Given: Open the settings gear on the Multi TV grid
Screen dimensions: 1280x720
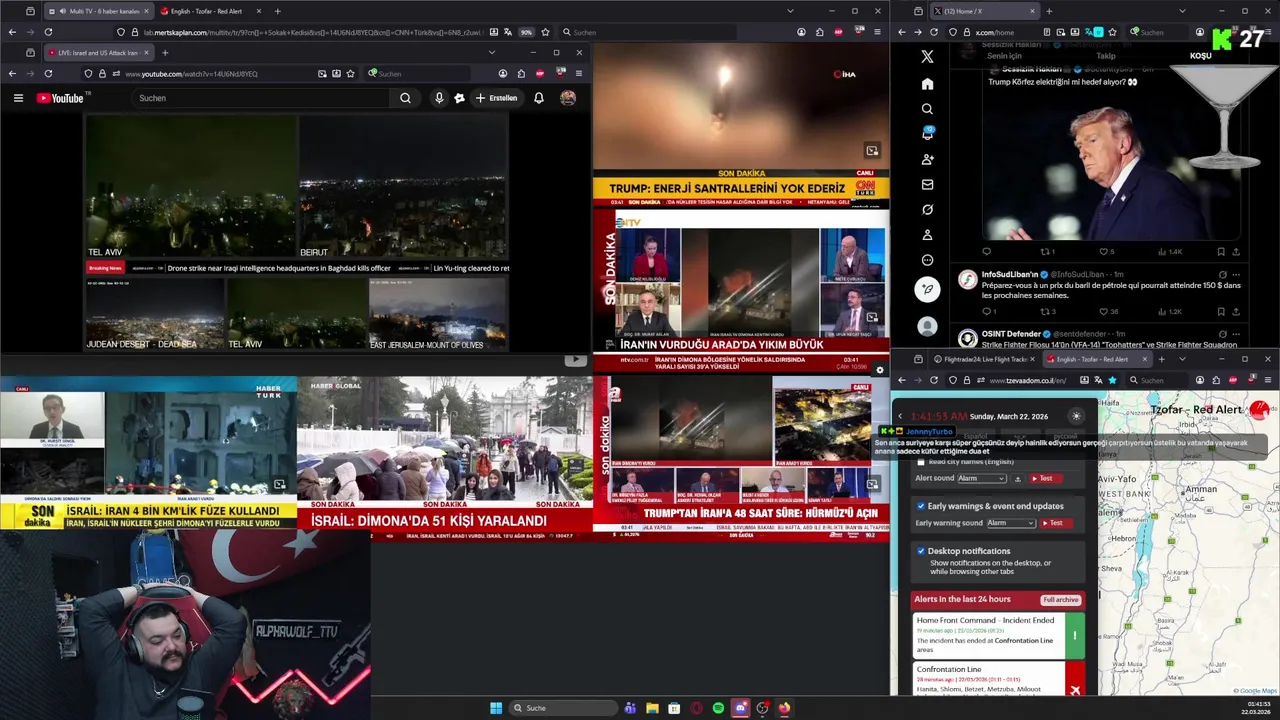Looking at the screenshot, I should point(879,370).
